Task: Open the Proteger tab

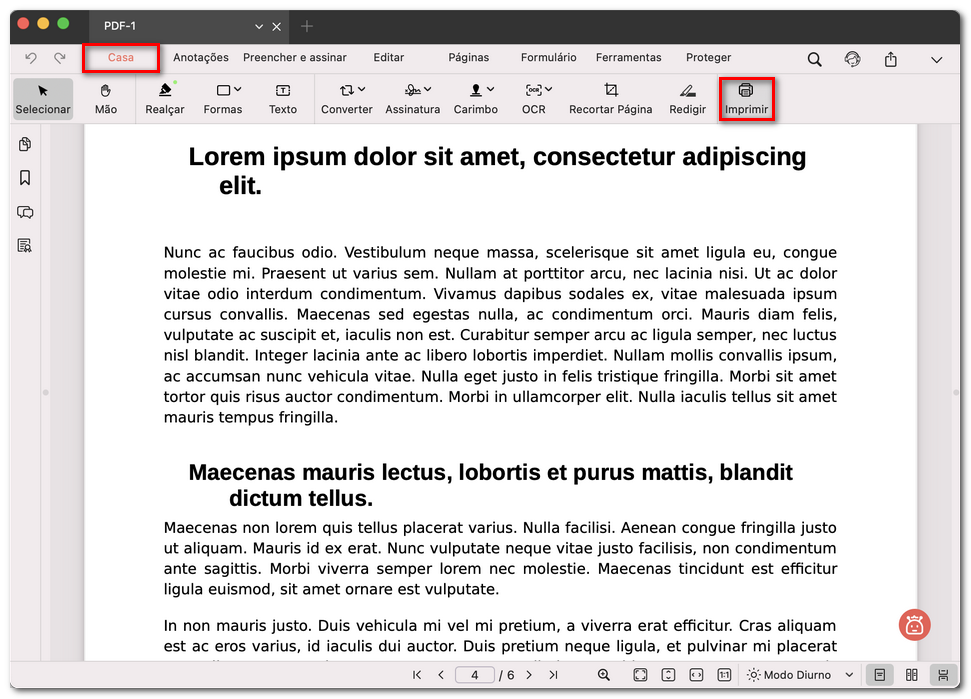Action: (x=708, y=58)
